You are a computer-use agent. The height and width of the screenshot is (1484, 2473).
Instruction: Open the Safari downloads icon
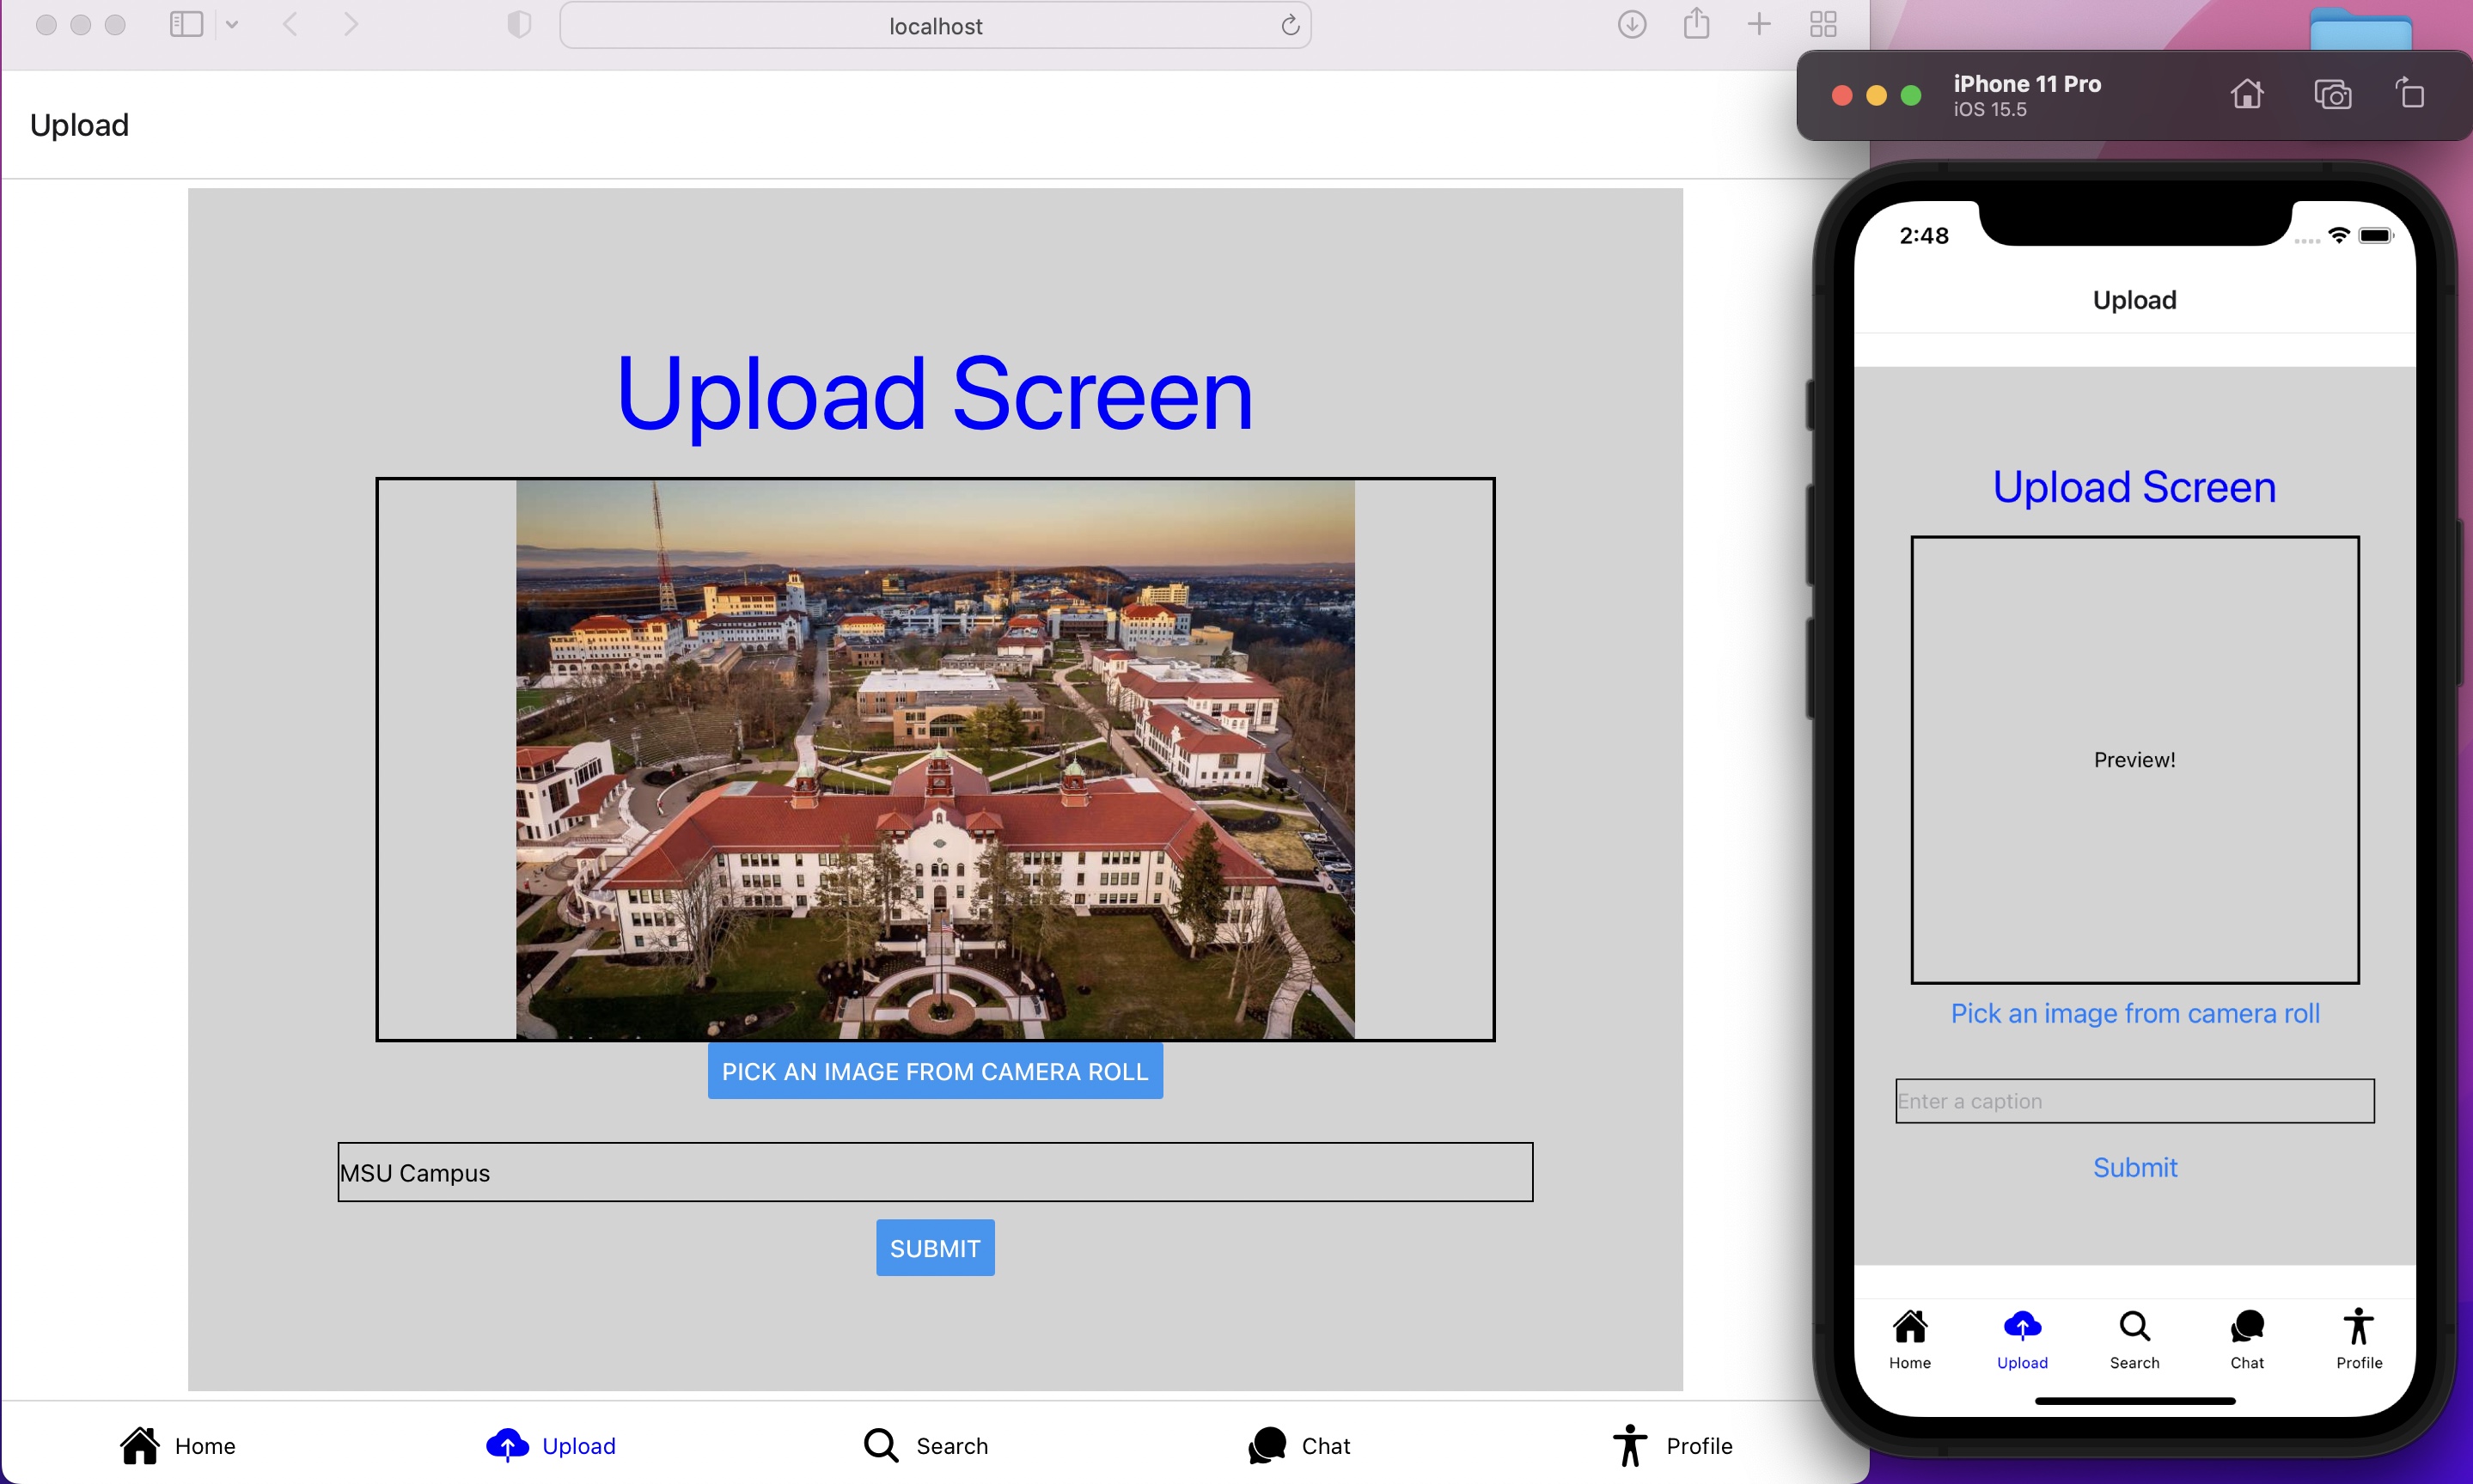(x=1632, y=24)
